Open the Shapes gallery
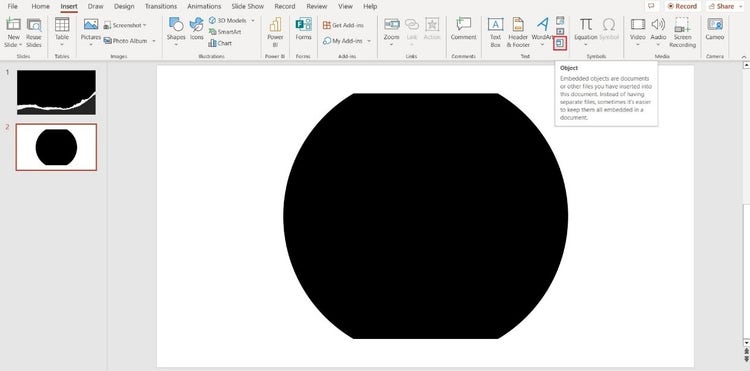Image resolution: width=750 pixels, height=371 pixels. [176, 32]
